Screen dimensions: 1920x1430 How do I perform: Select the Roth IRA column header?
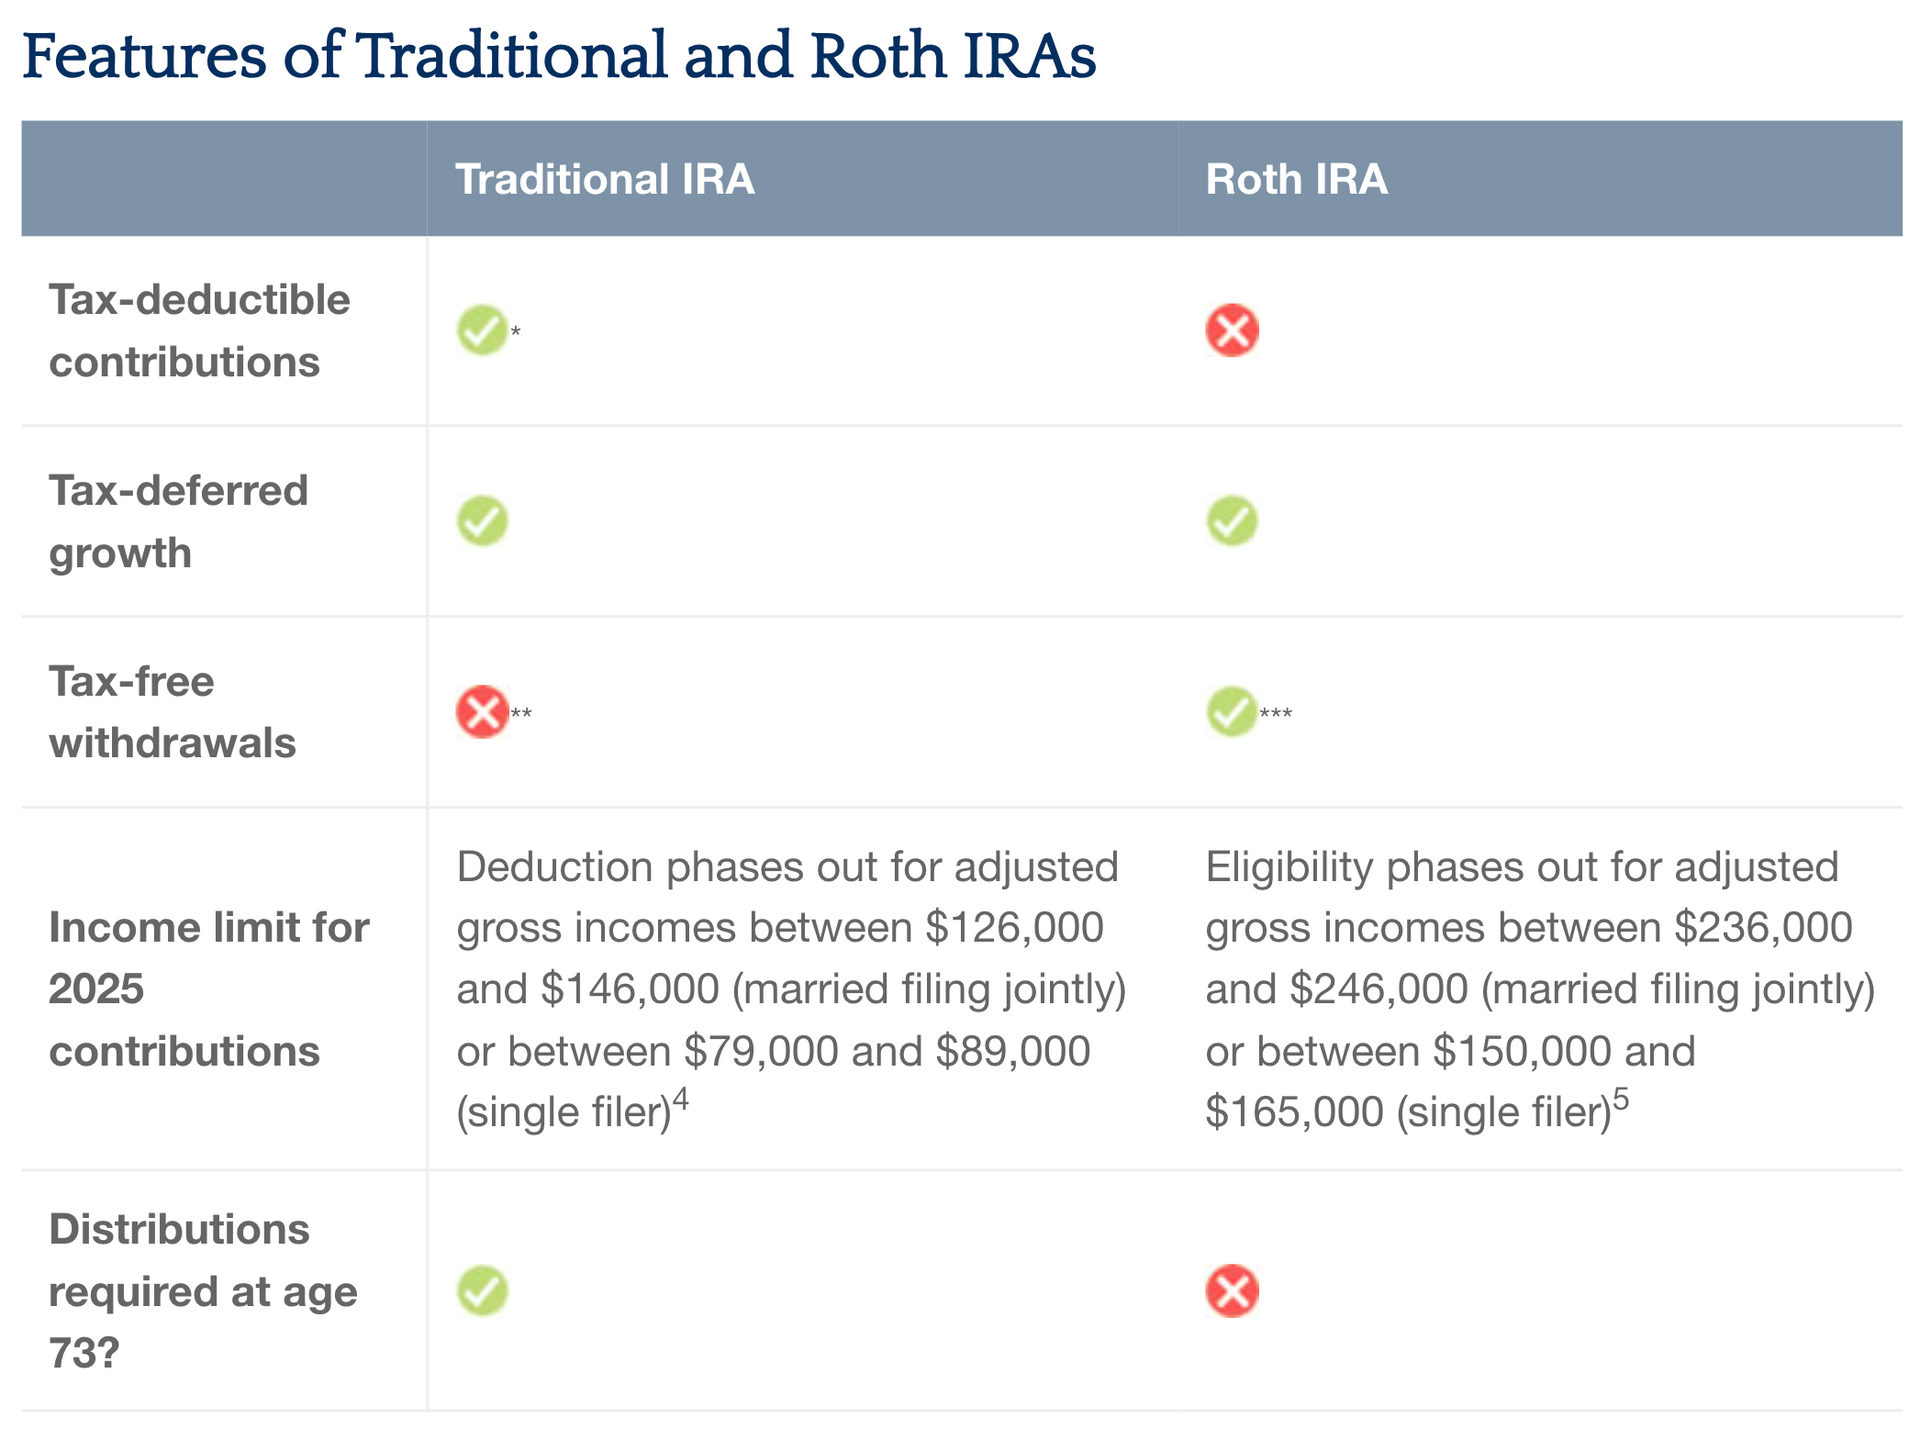[x=1297, y=179]
